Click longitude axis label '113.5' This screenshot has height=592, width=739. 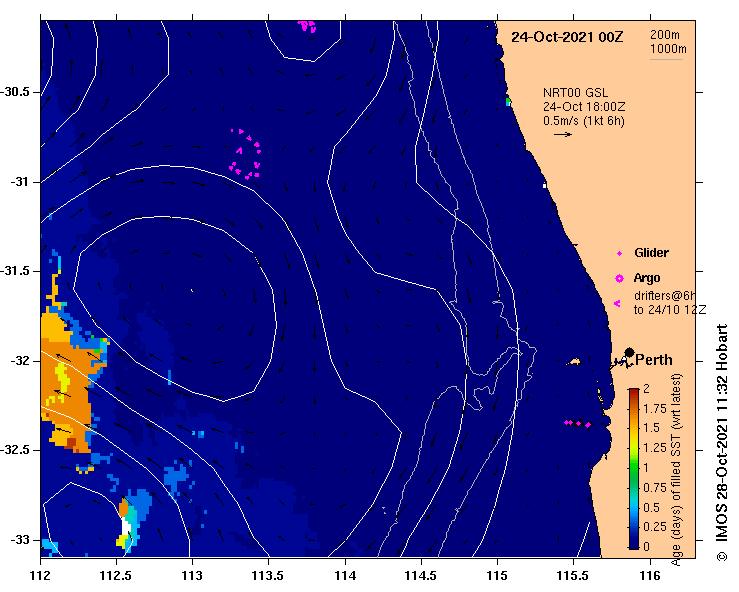[x=268, y=576]
